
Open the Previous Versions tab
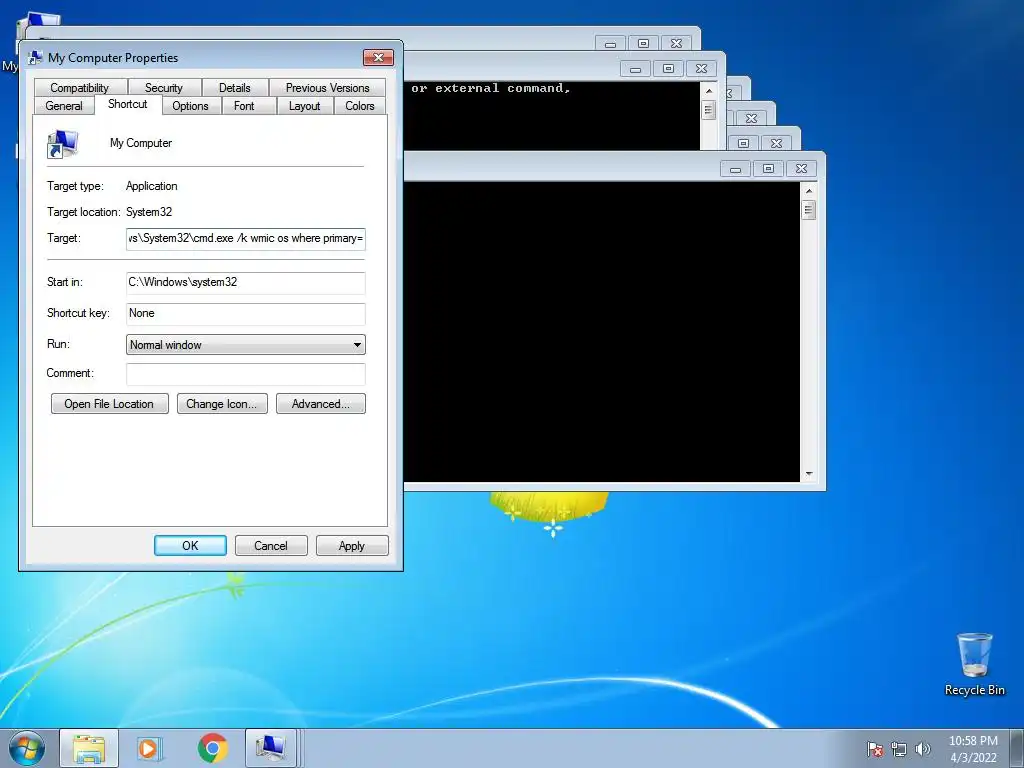[327, 88]
